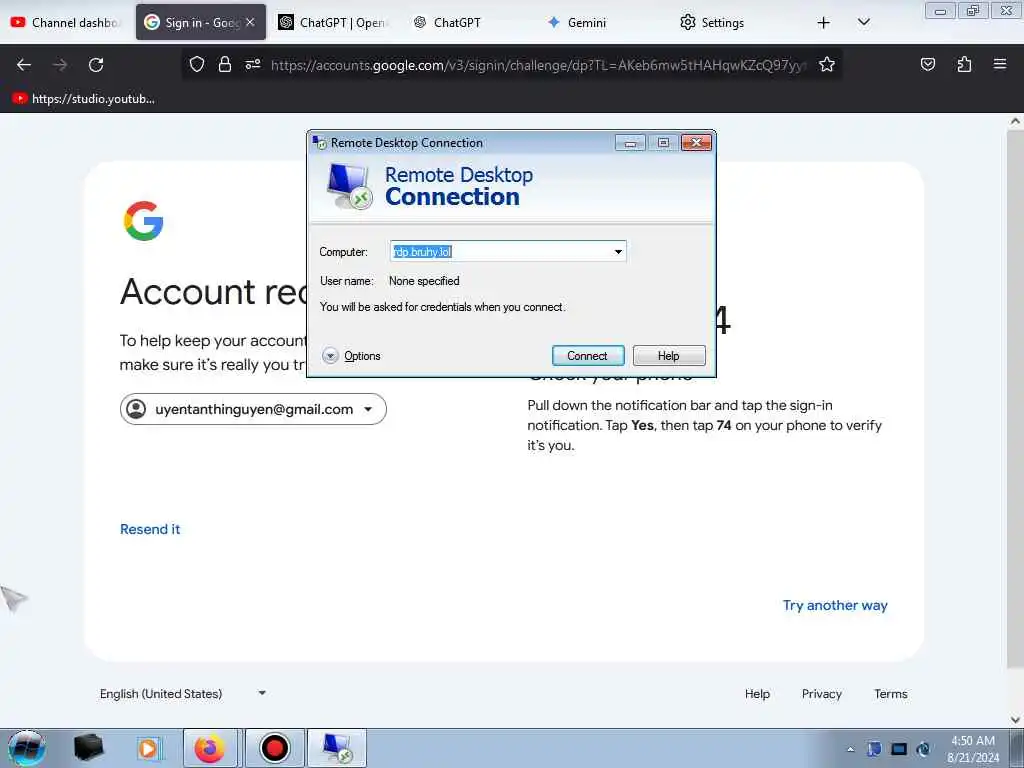1024x768 pixels.
Task: Click Try another way
Action: pos(835,605)
